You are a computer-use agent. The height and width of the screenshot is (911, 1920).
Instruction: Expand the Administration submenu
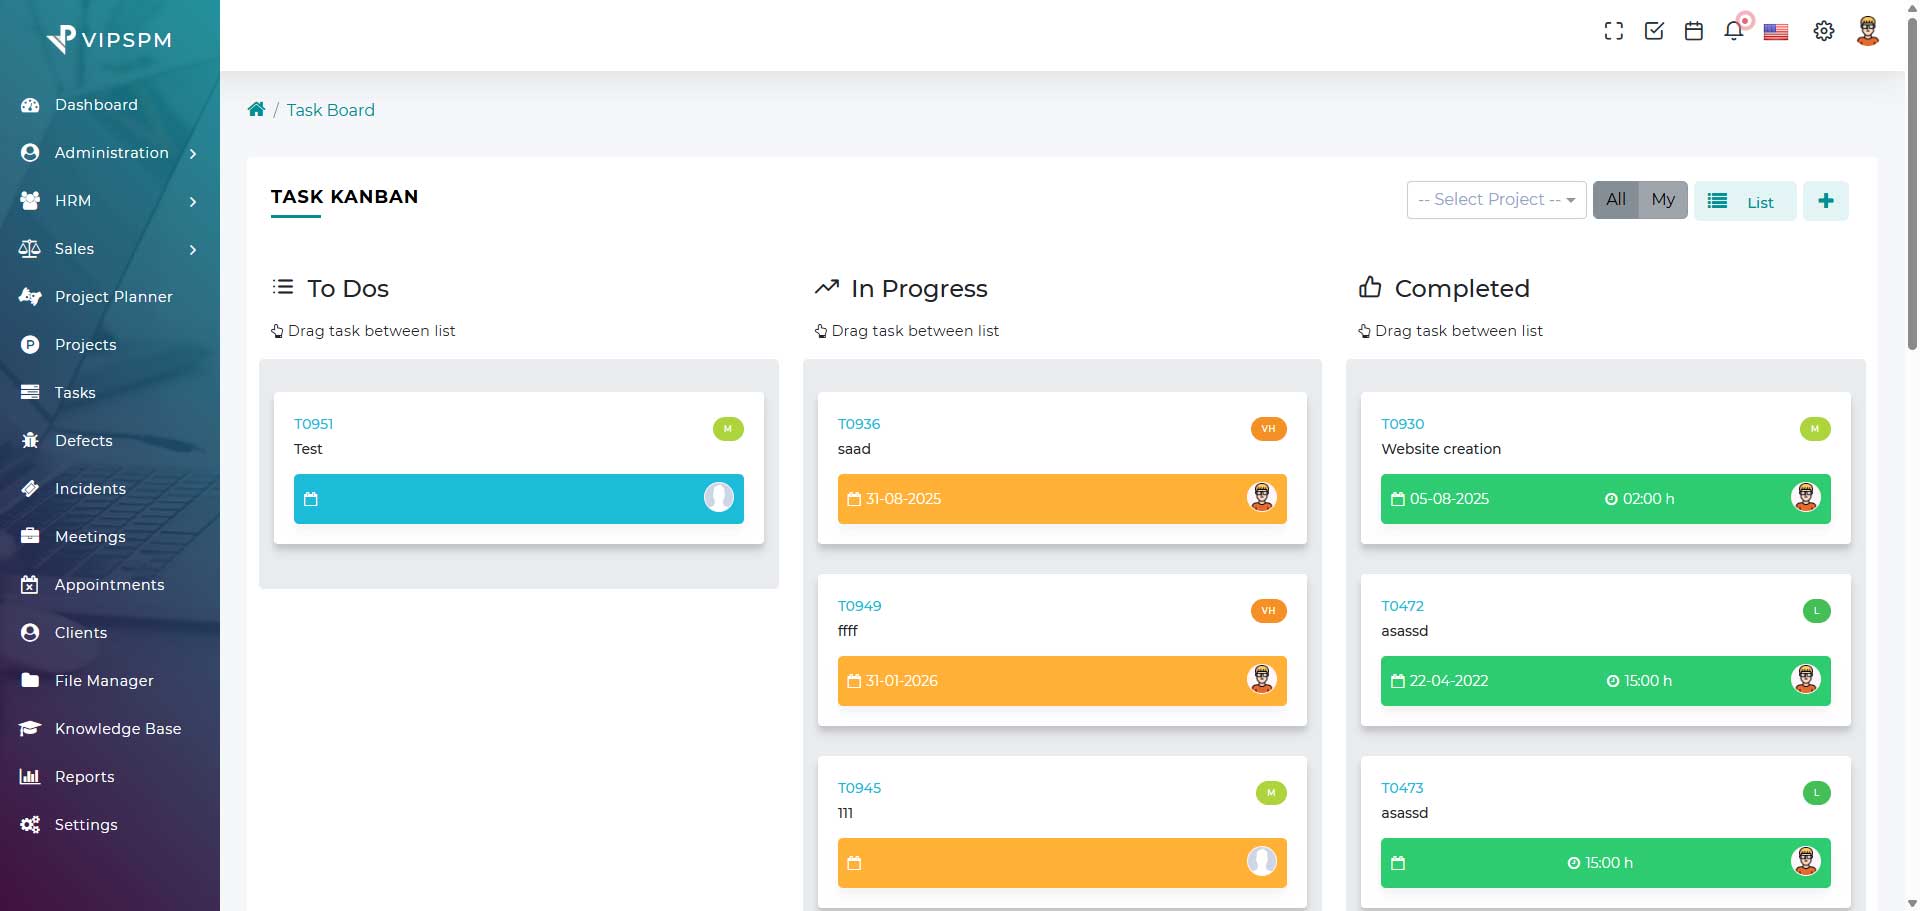point(110,153)
